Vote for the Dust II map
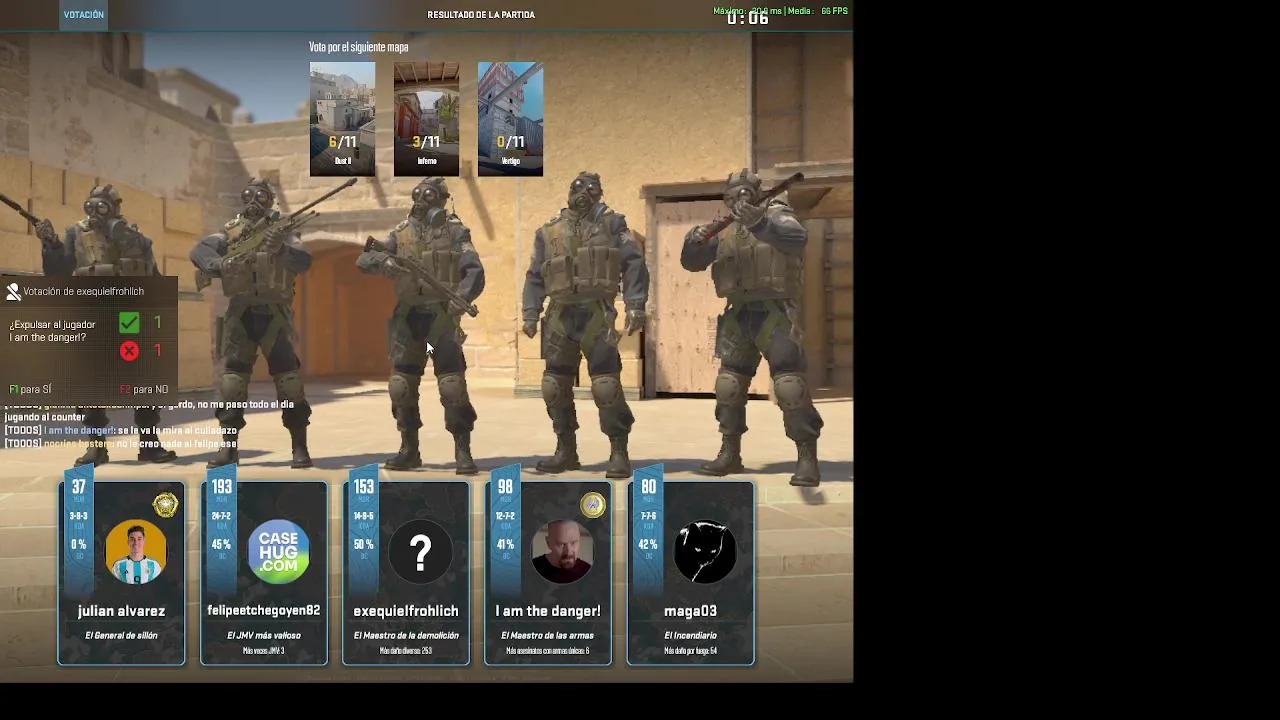The image size is (1280, 720). [342, 119]
